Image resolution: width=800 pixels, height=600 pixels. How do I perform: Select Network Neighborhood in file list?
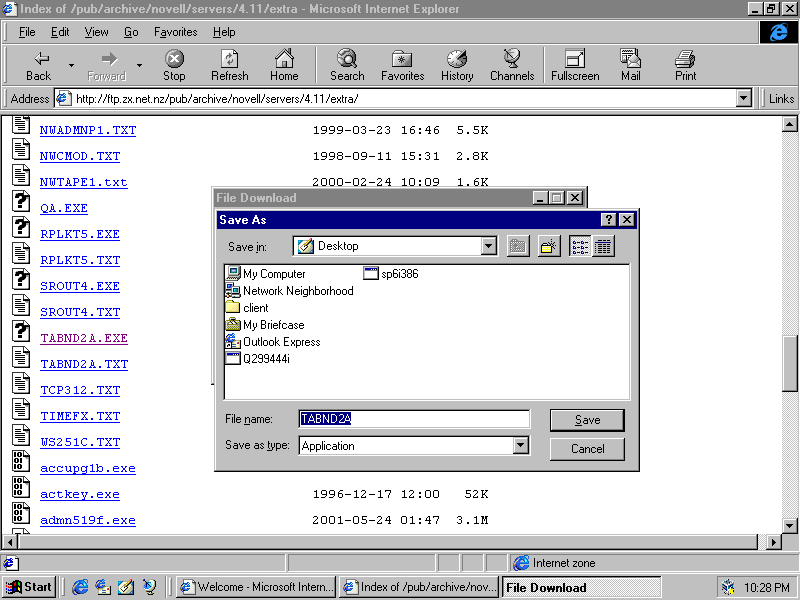290,291
